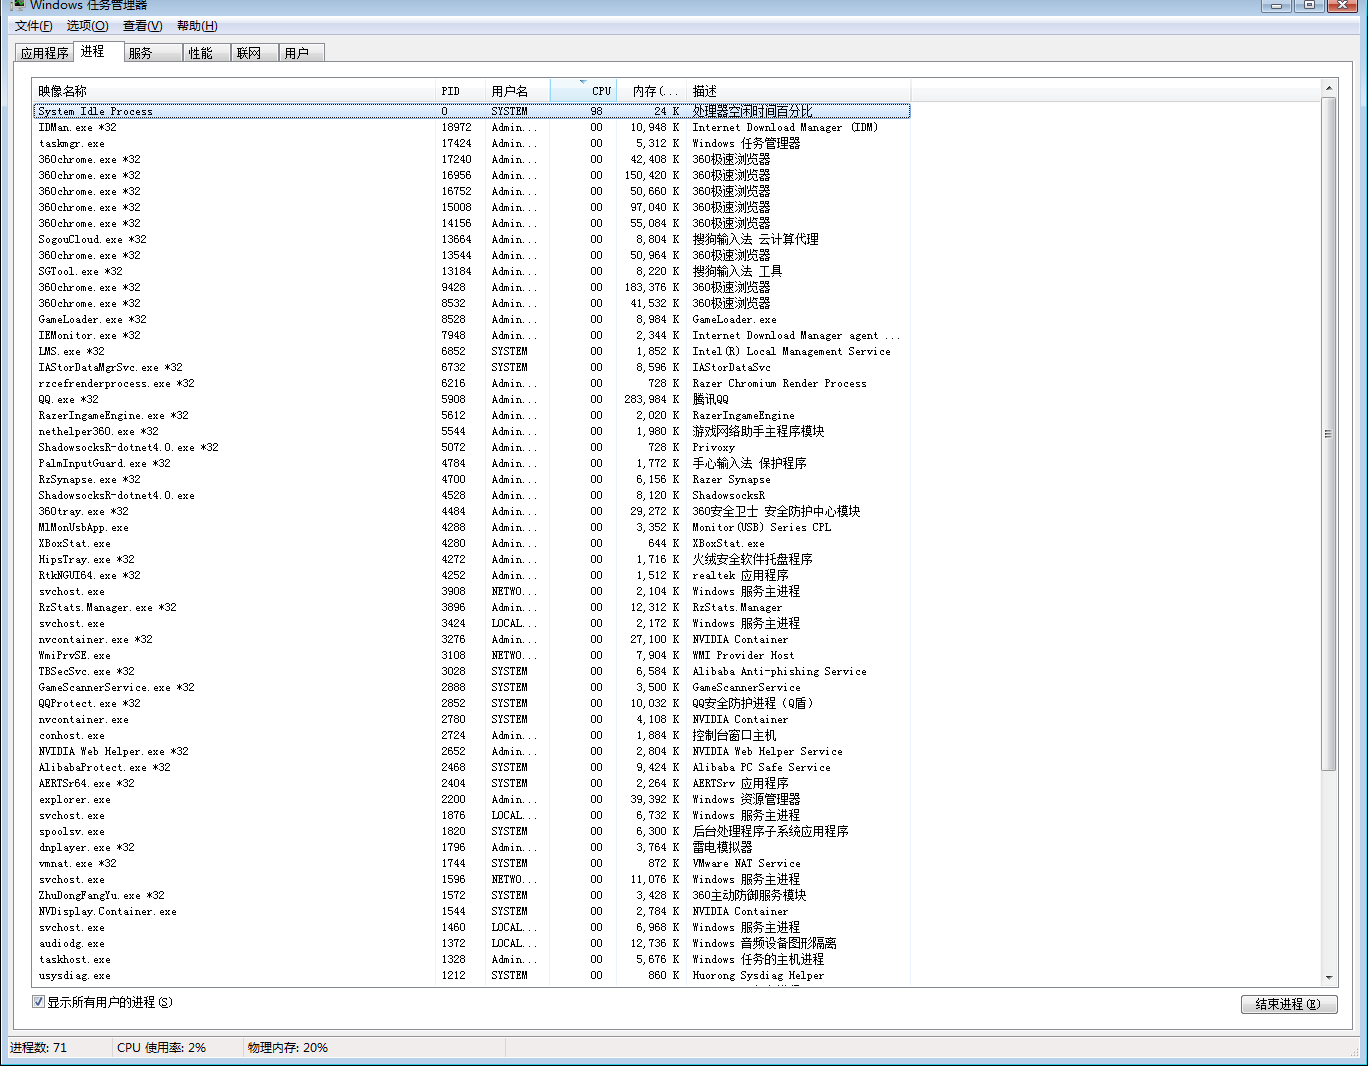Toggle the 显示所有用户的进程 checkbox
This screenshot has width=1368, height=1066.
coord(38,1002)
